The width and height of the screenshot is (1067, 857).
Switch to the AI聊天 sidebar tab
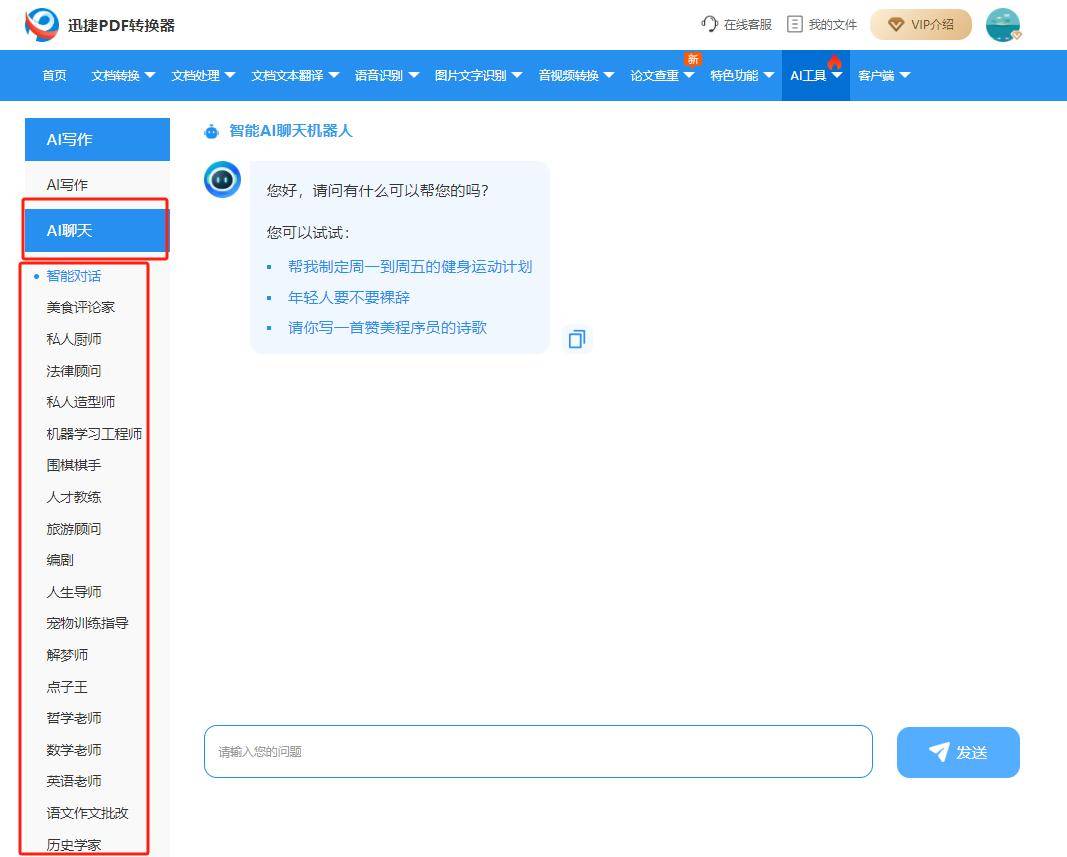point(70,230)
